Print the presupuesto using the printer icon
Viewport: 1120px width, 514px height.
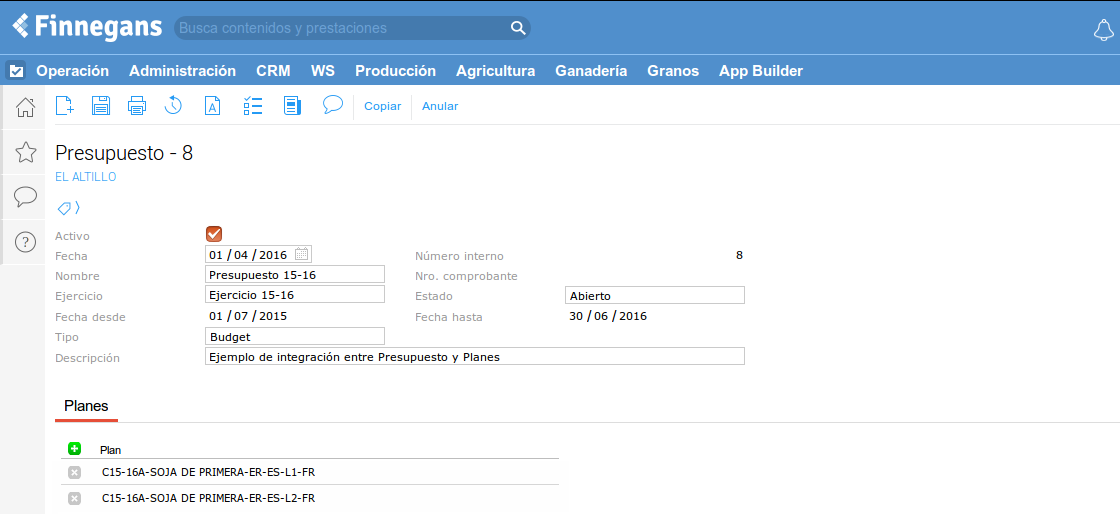(136, 106)
